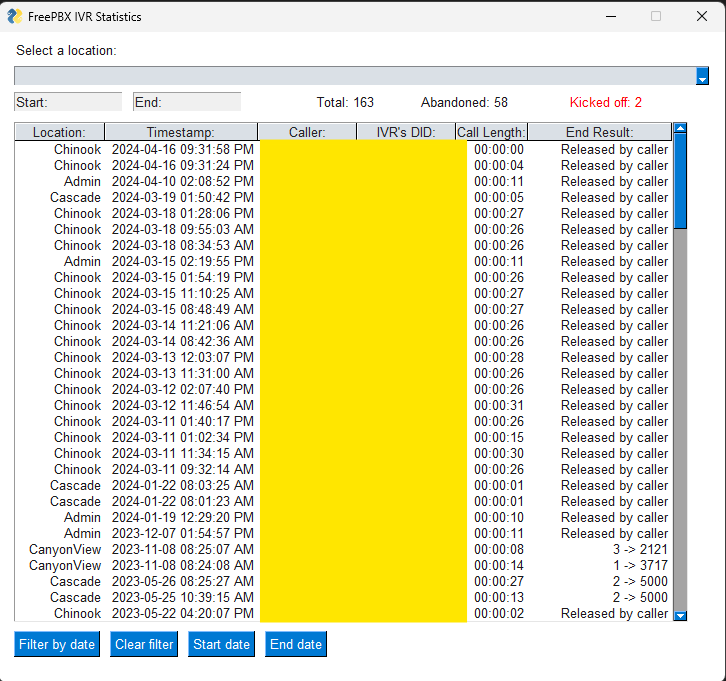This screenshot has width=726, height=681.
Task: Click call length 00:00:15 cell
Action: tap(499, 437)
